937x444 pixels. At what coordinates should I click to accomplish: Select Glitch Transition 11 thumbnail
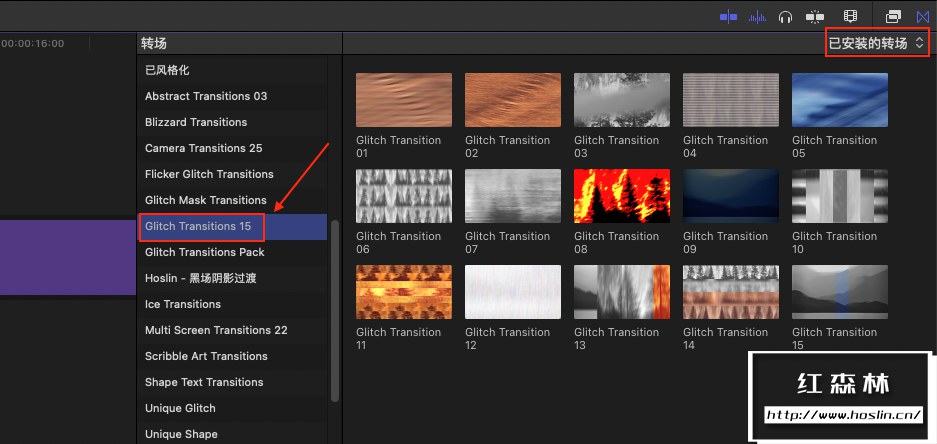pyautogui.click(x=404, y=292)
